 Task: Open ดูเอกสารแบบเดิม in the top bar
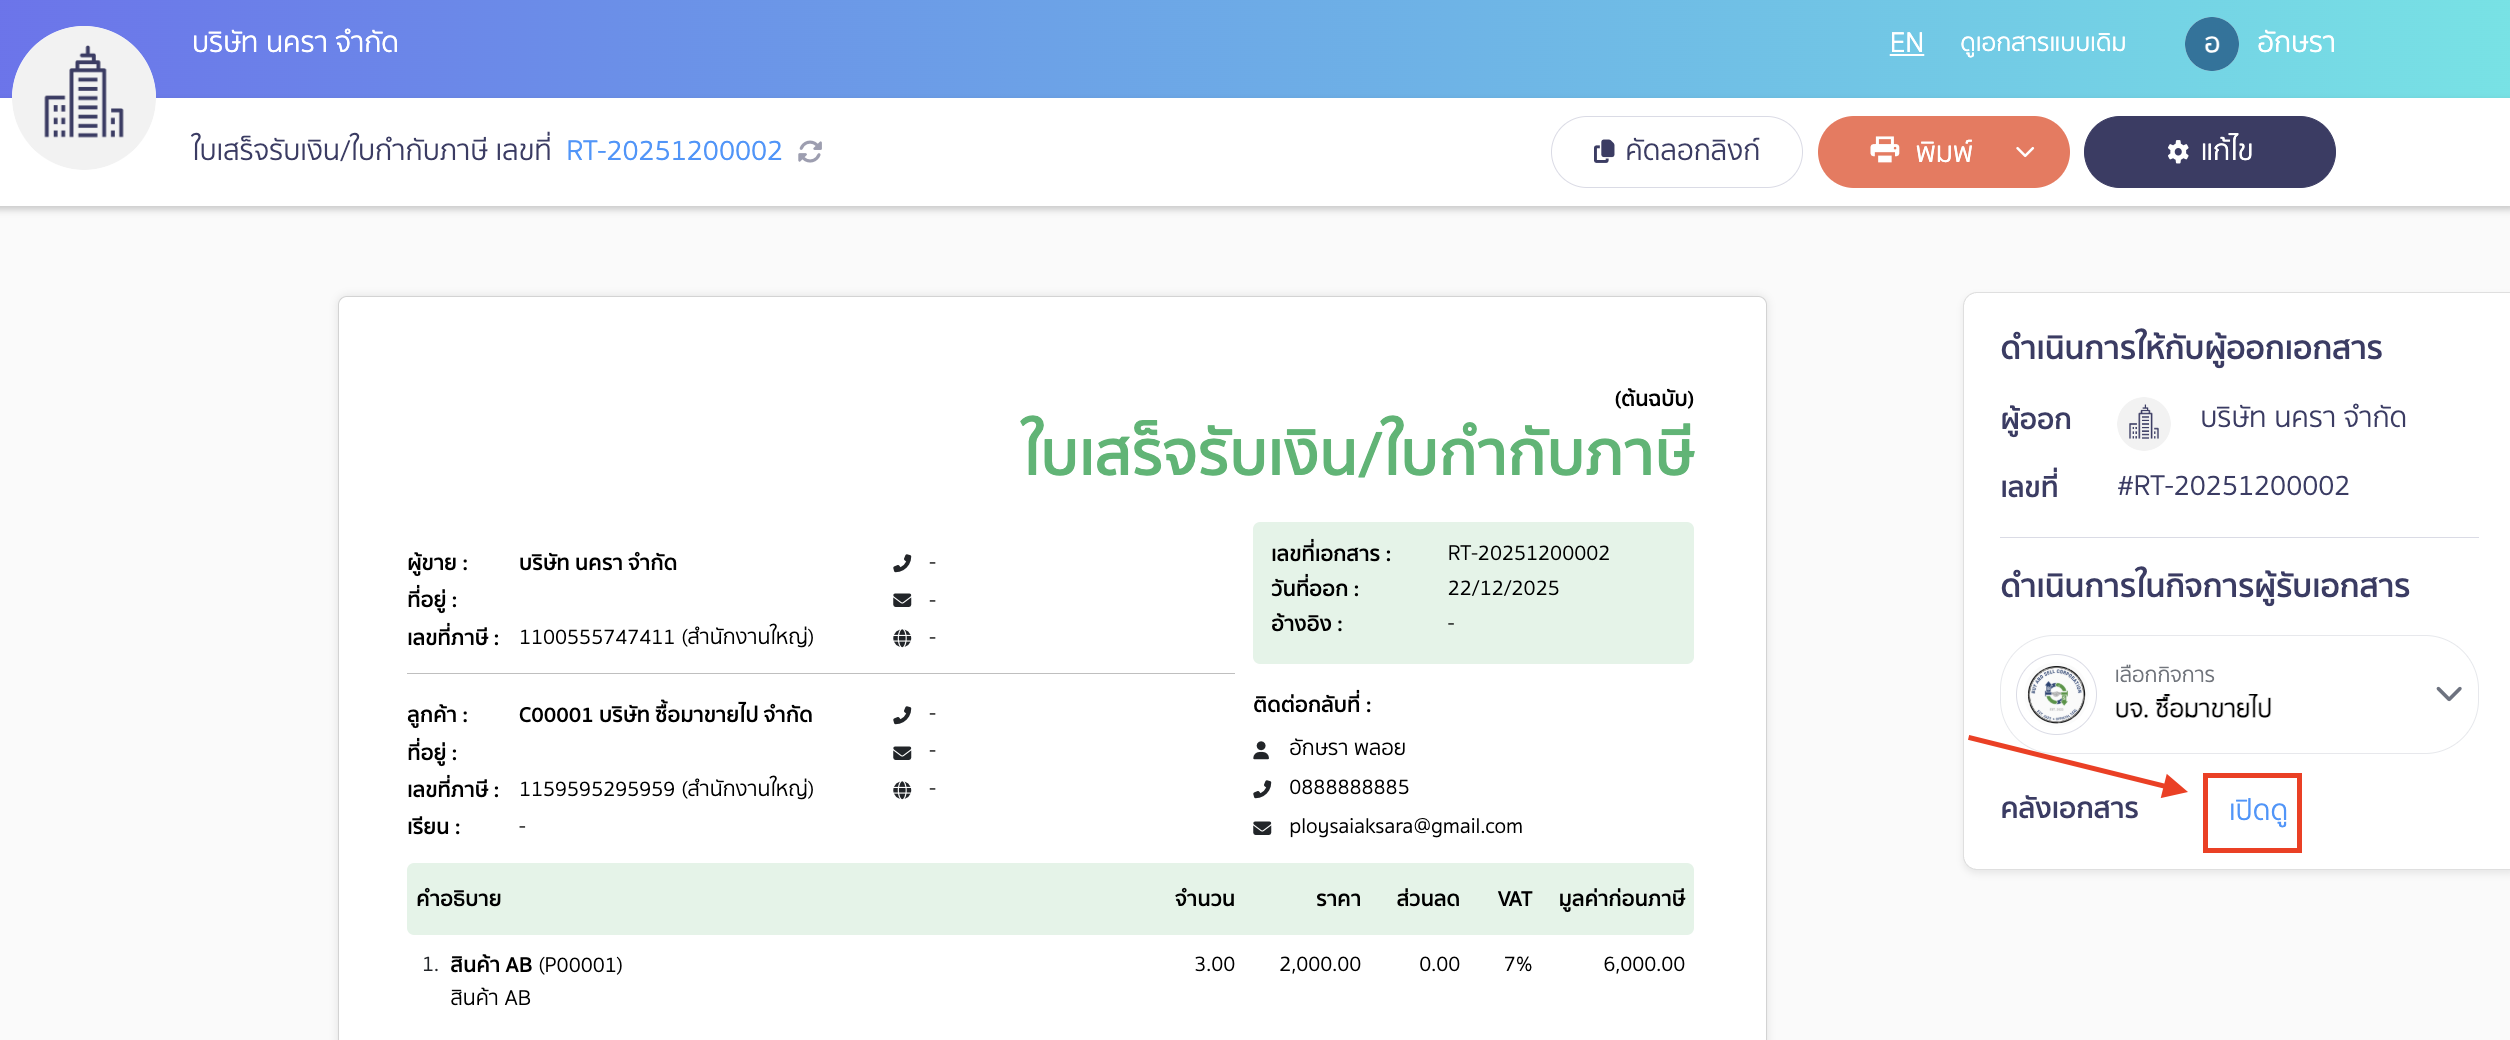pos(2043,43)
